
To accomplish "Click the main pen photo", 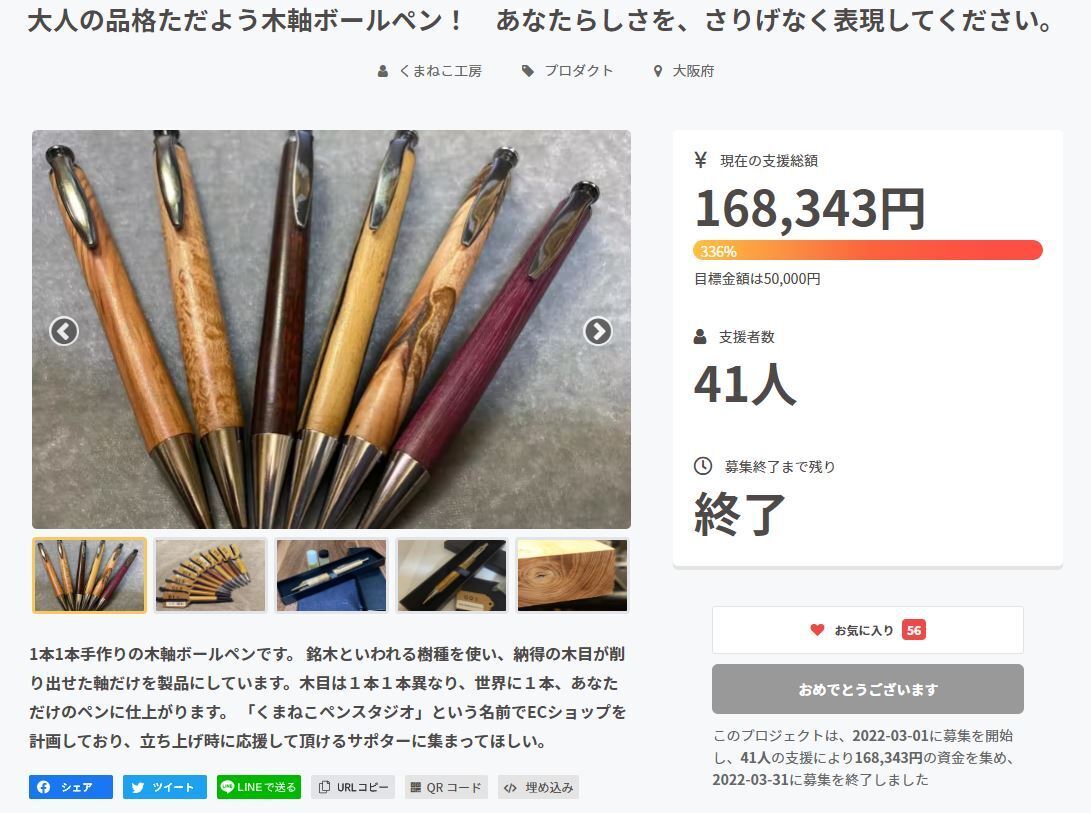I will (x=331, y=329).
